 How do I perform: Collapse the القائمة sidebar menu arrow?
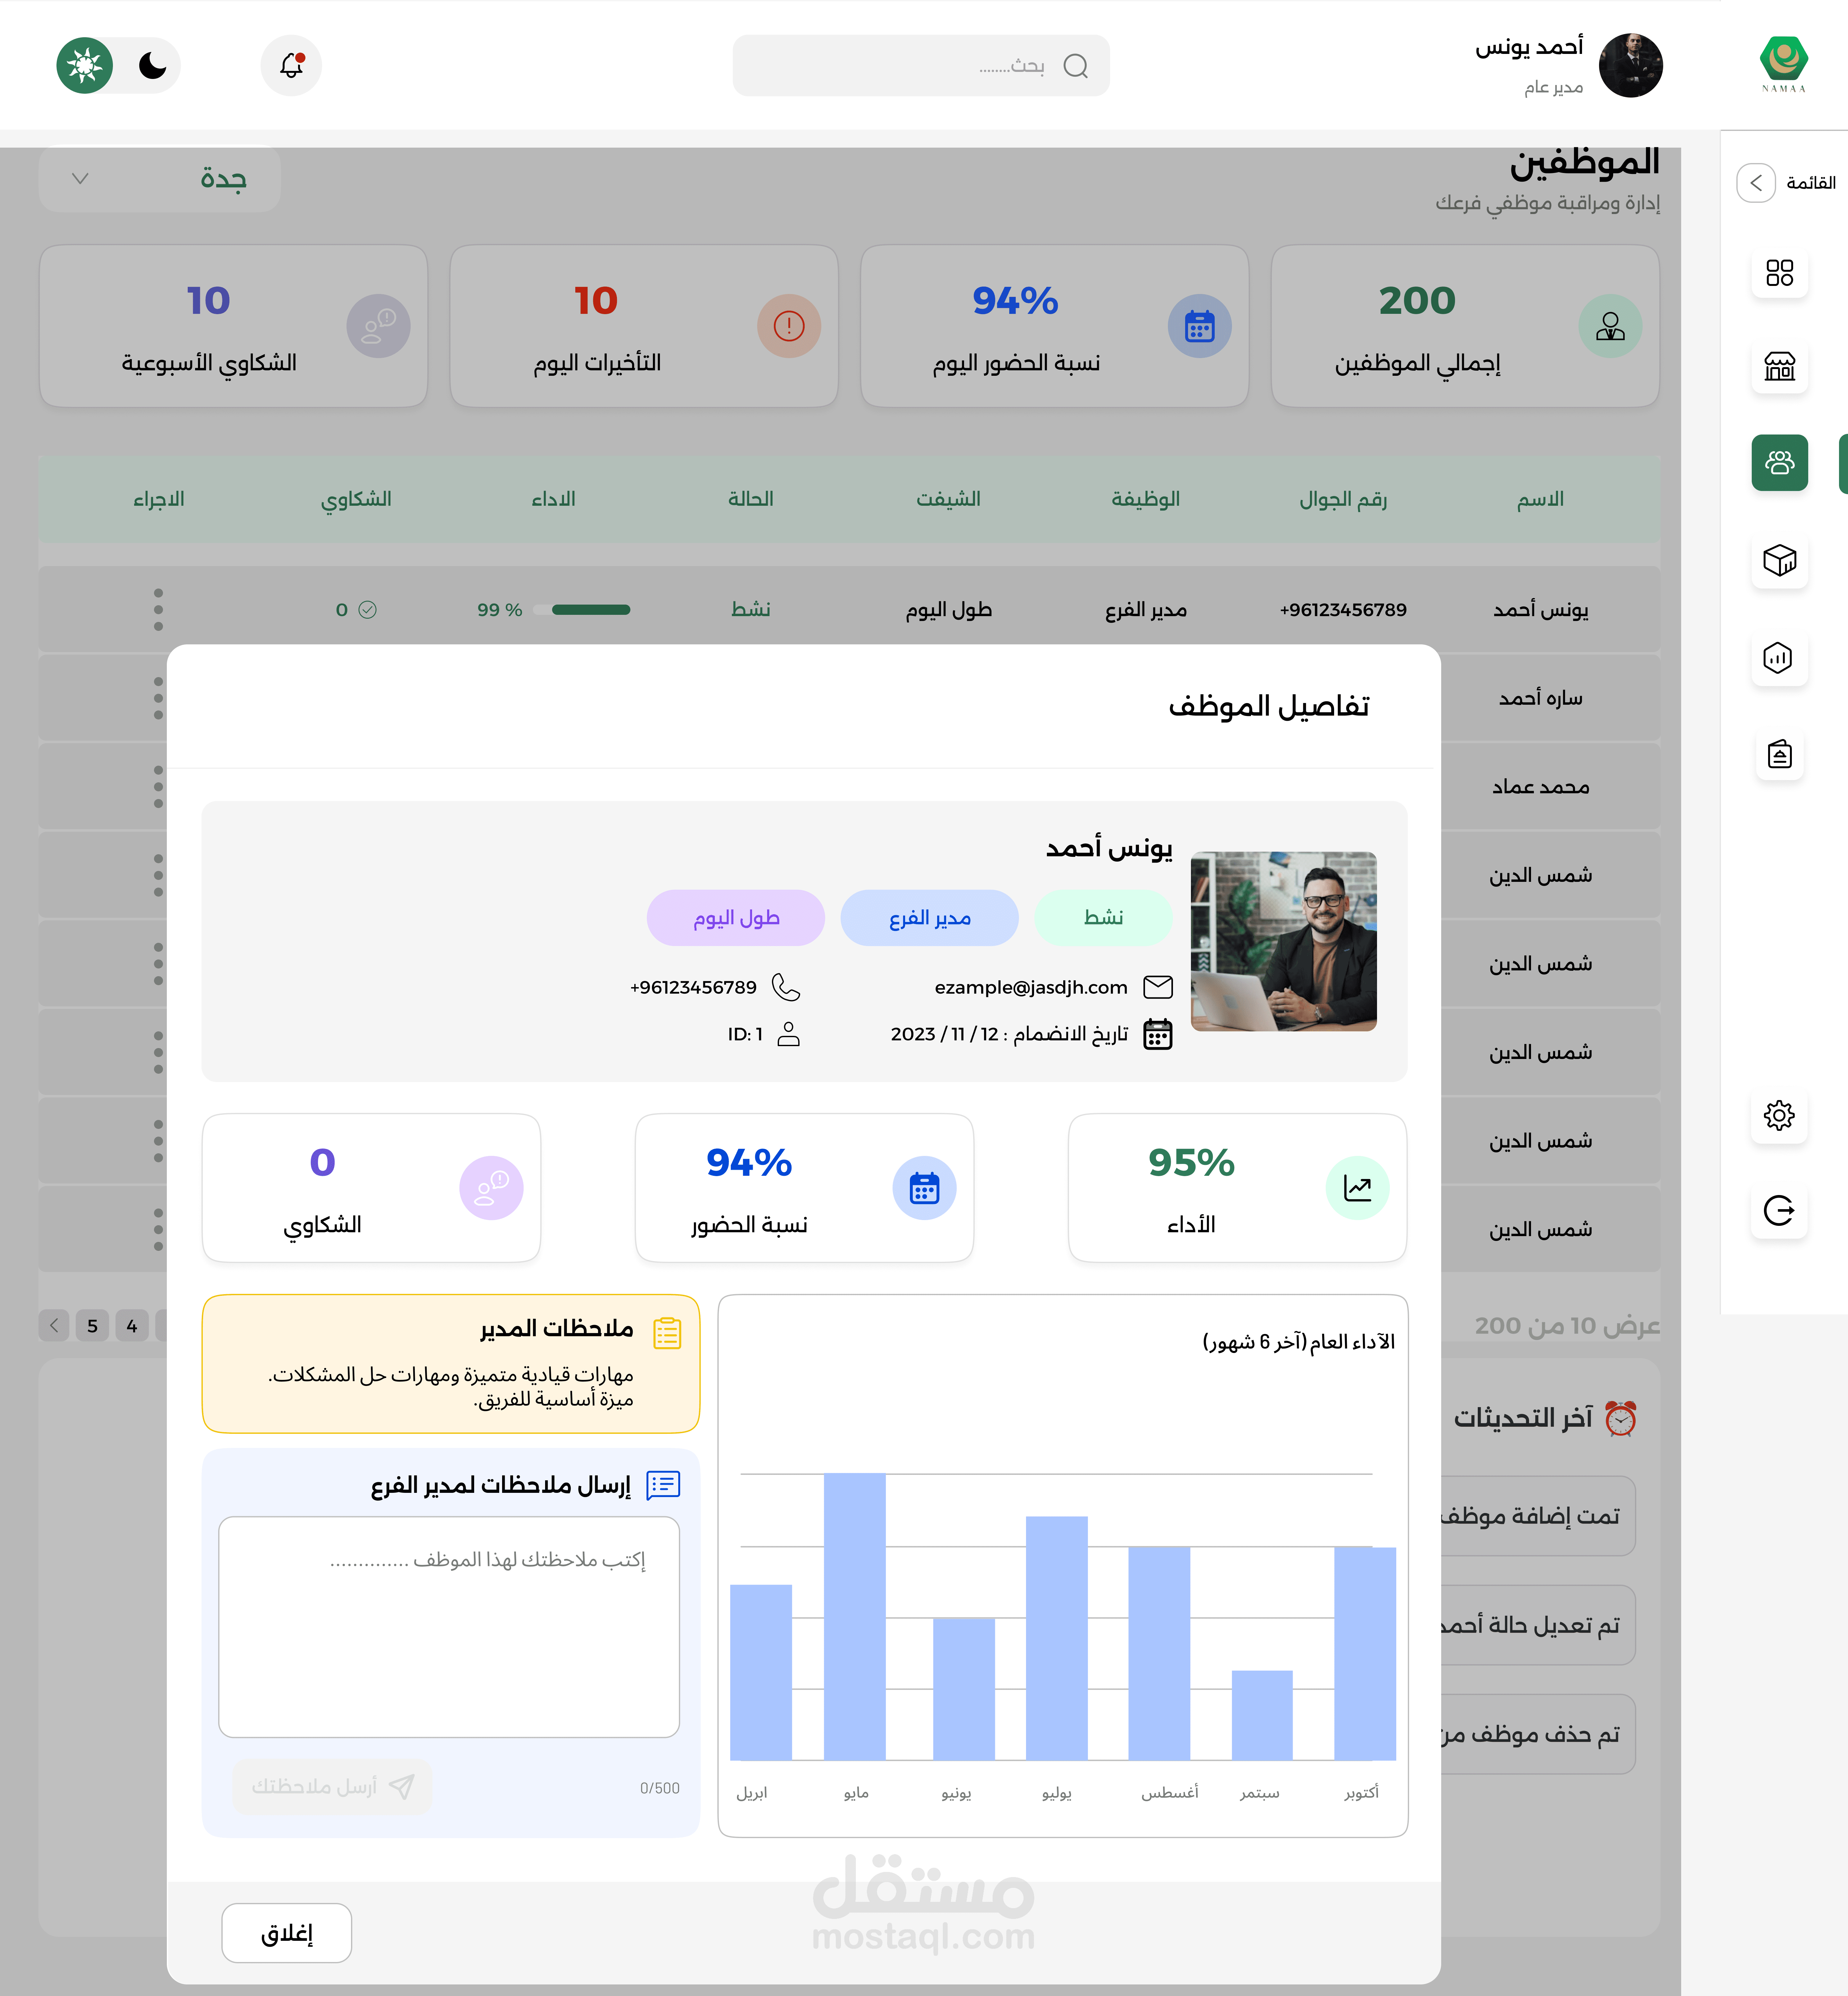(1756, 183)
